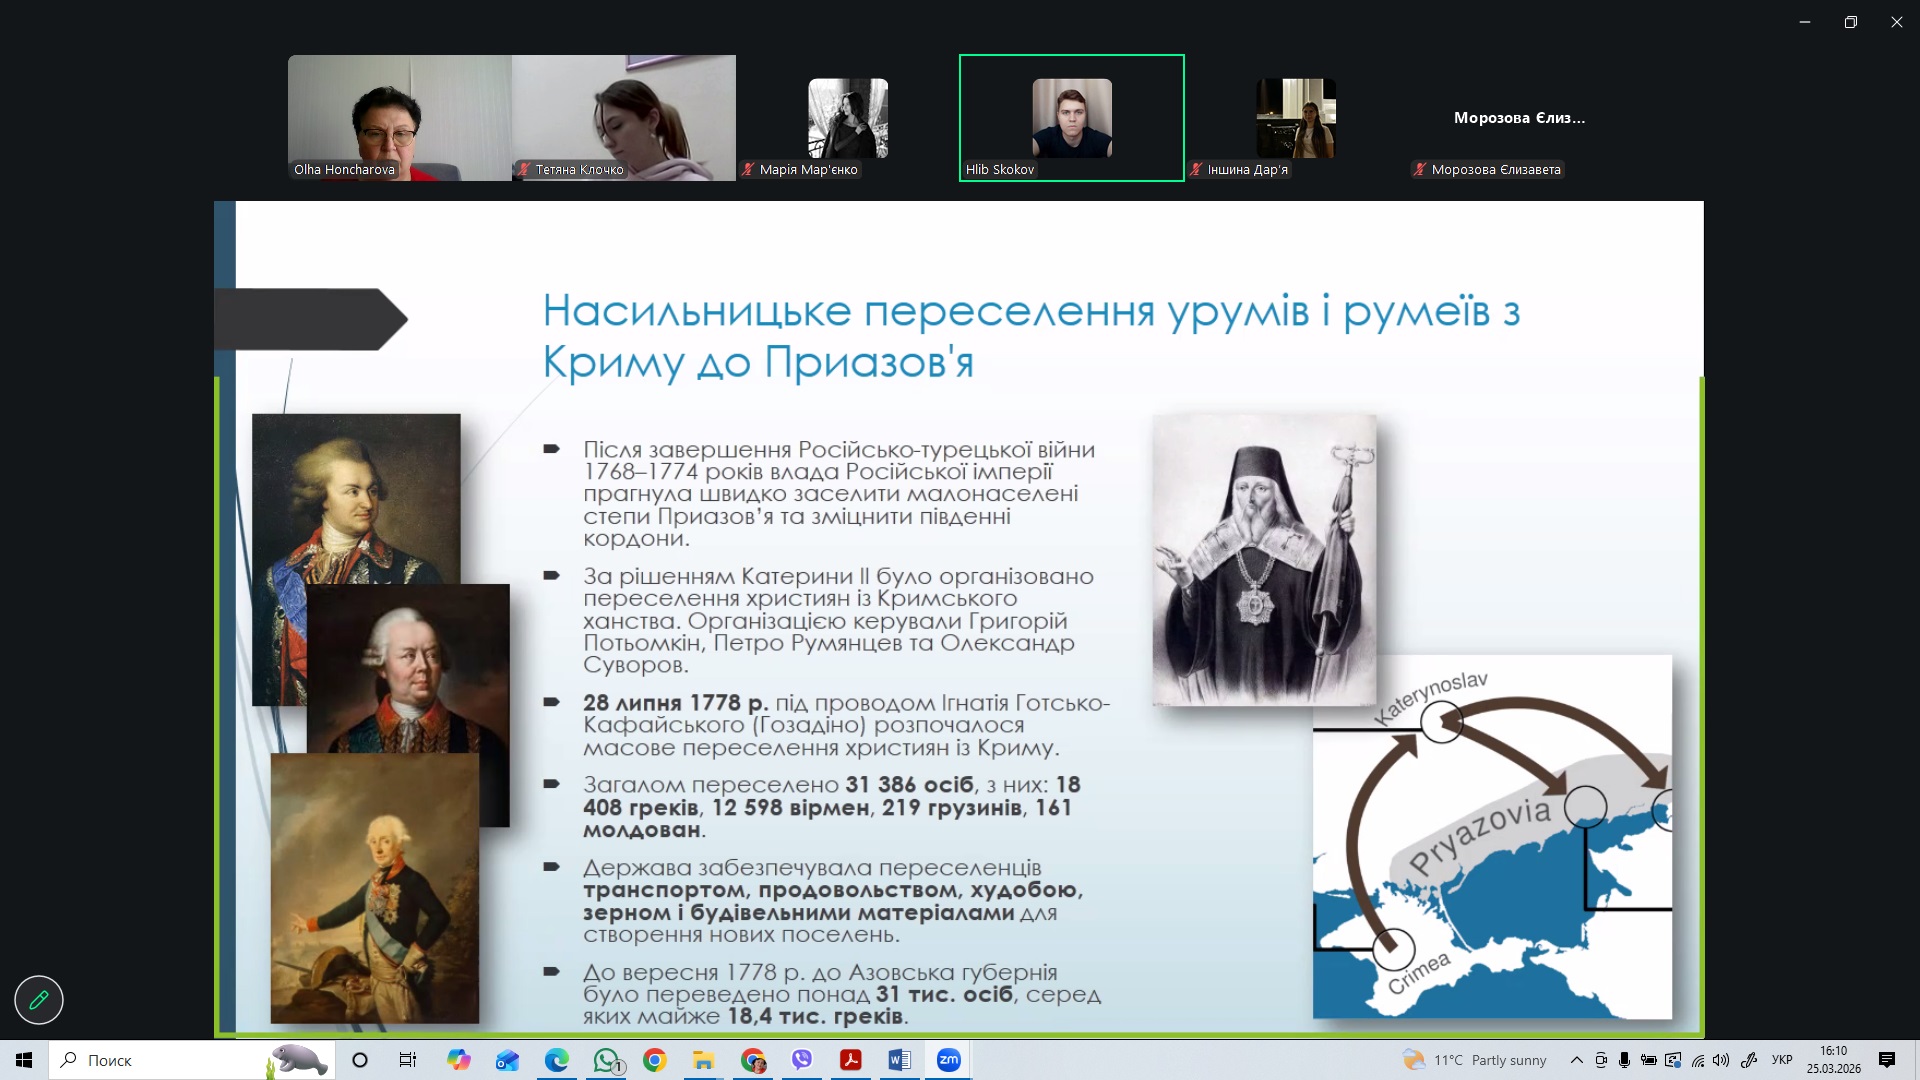
Task: Open Microsoft Edge from taskbar
Action: click(x=556, y=1060)
